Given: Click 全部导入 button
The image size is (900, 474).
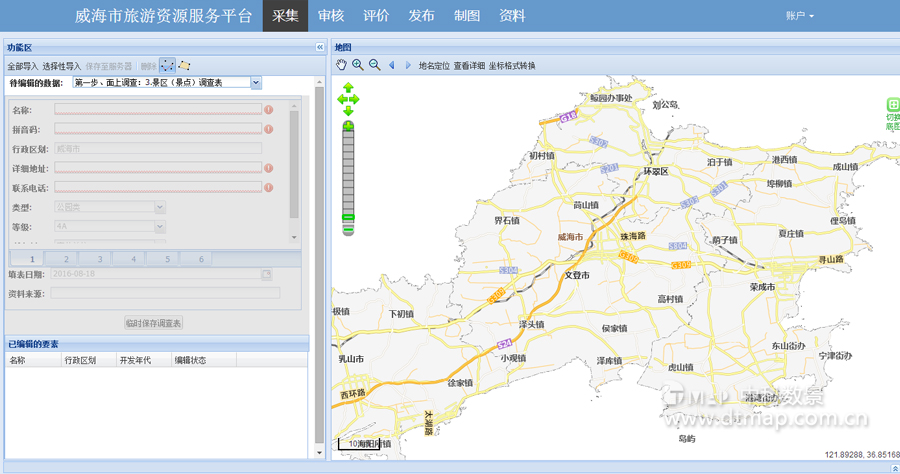Looking at the screenshot, I should click(x=22, y=66).
